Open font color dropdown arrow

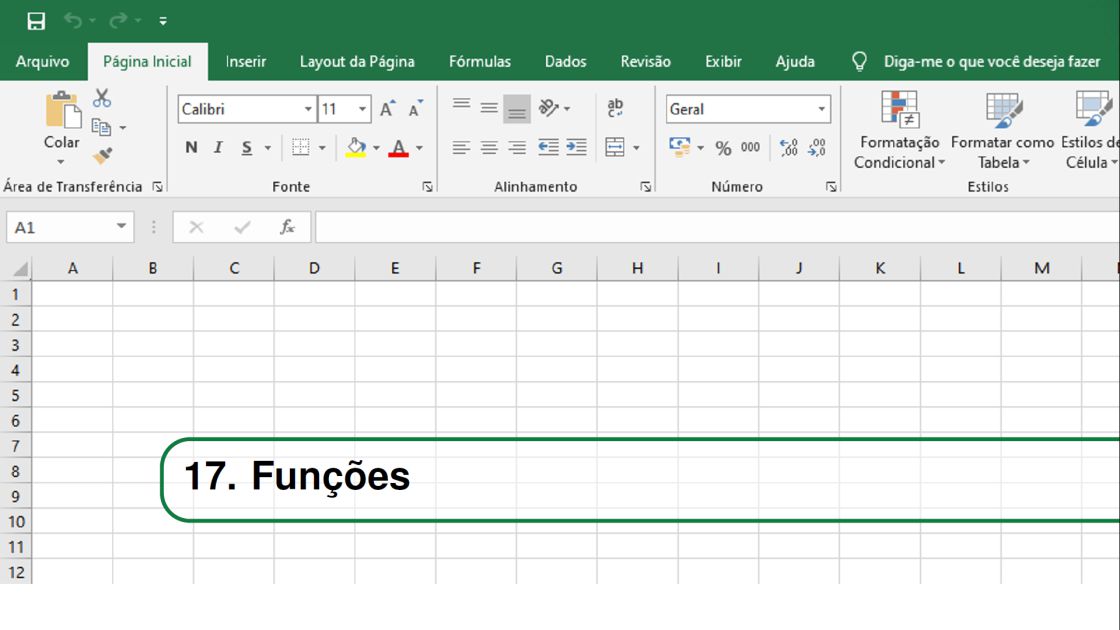pyautogui.click(x=419, y=148)
